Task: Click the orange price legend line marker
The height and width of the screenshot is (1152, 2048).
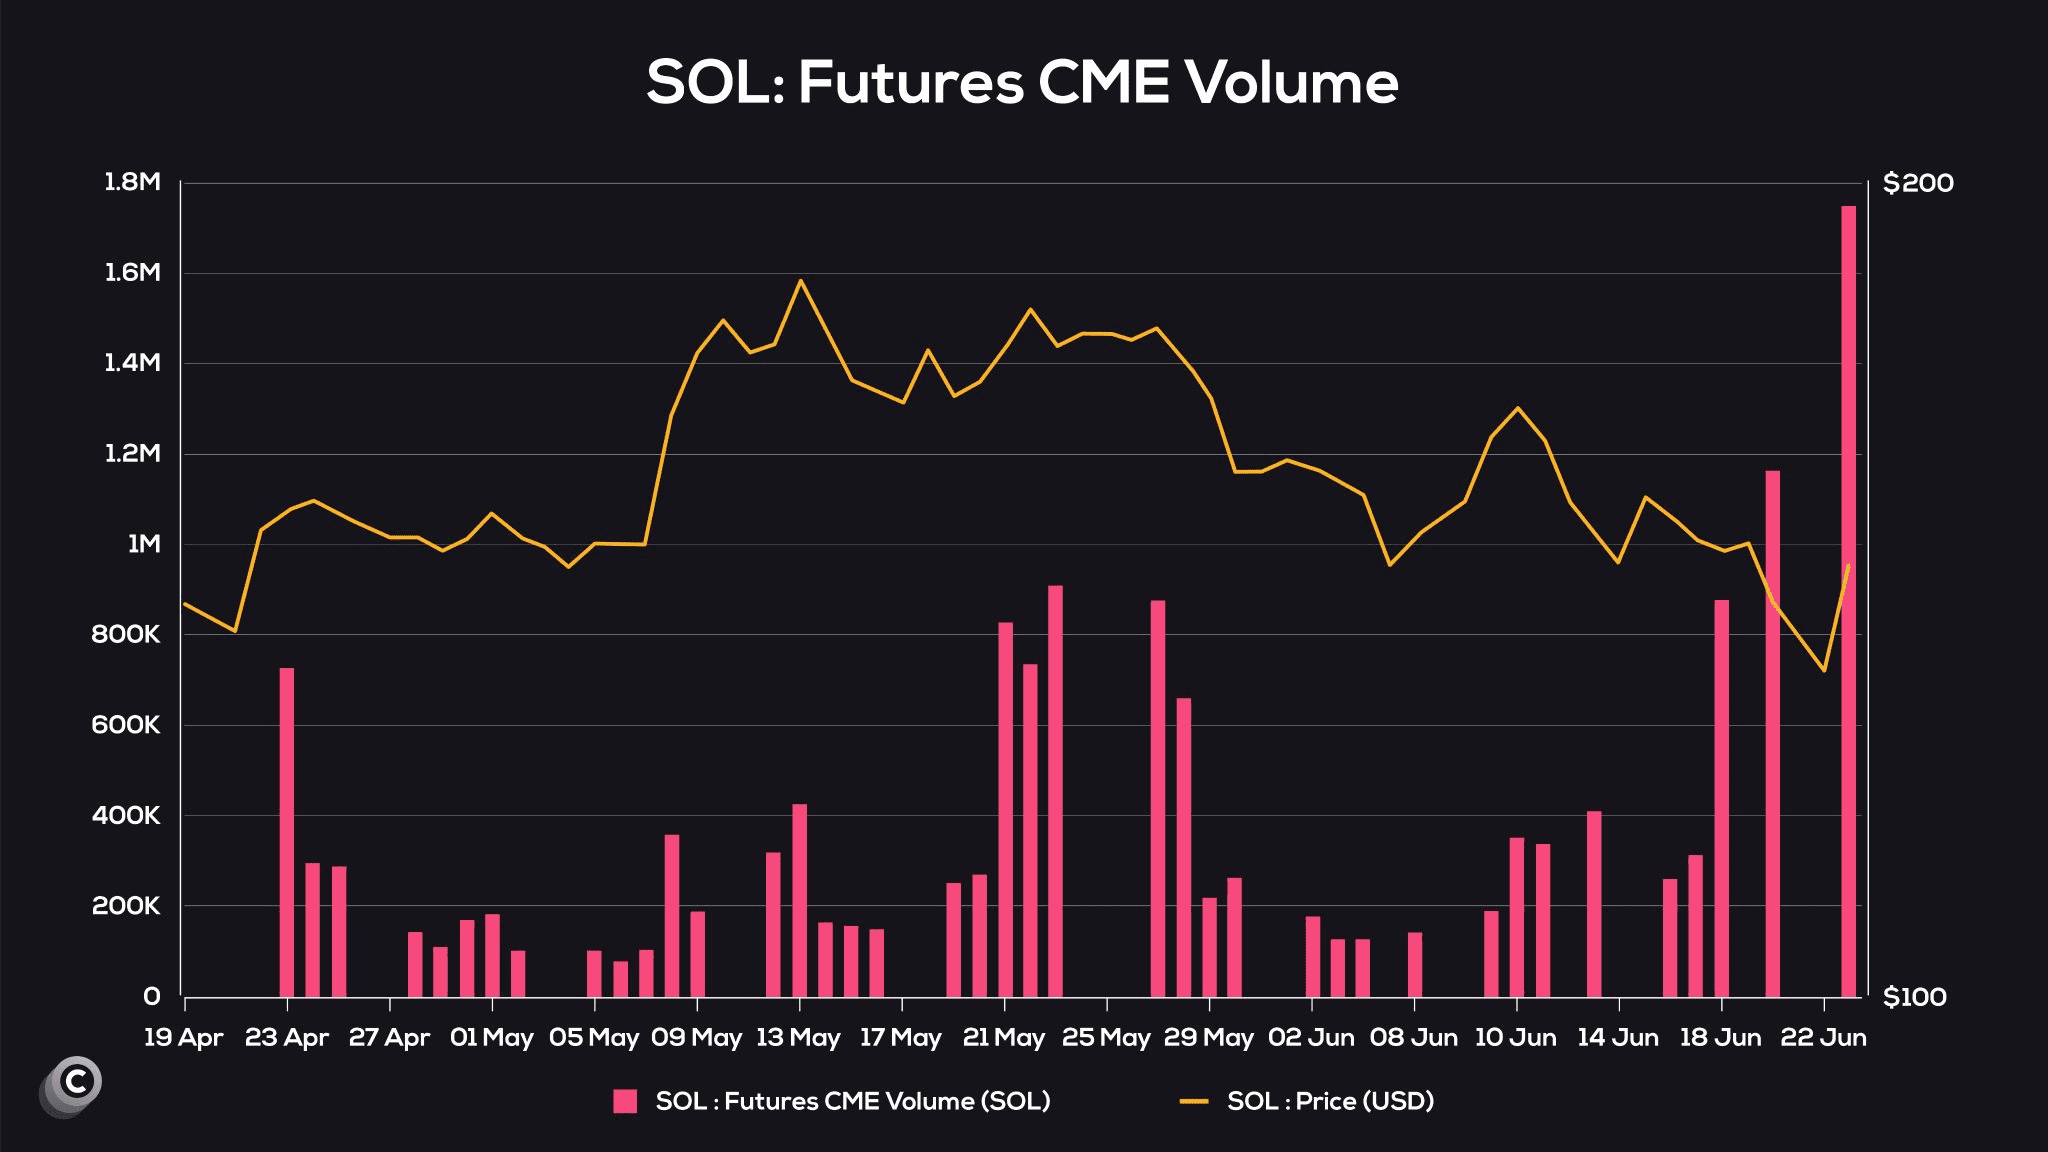Action: [x=1194, y=1101]
